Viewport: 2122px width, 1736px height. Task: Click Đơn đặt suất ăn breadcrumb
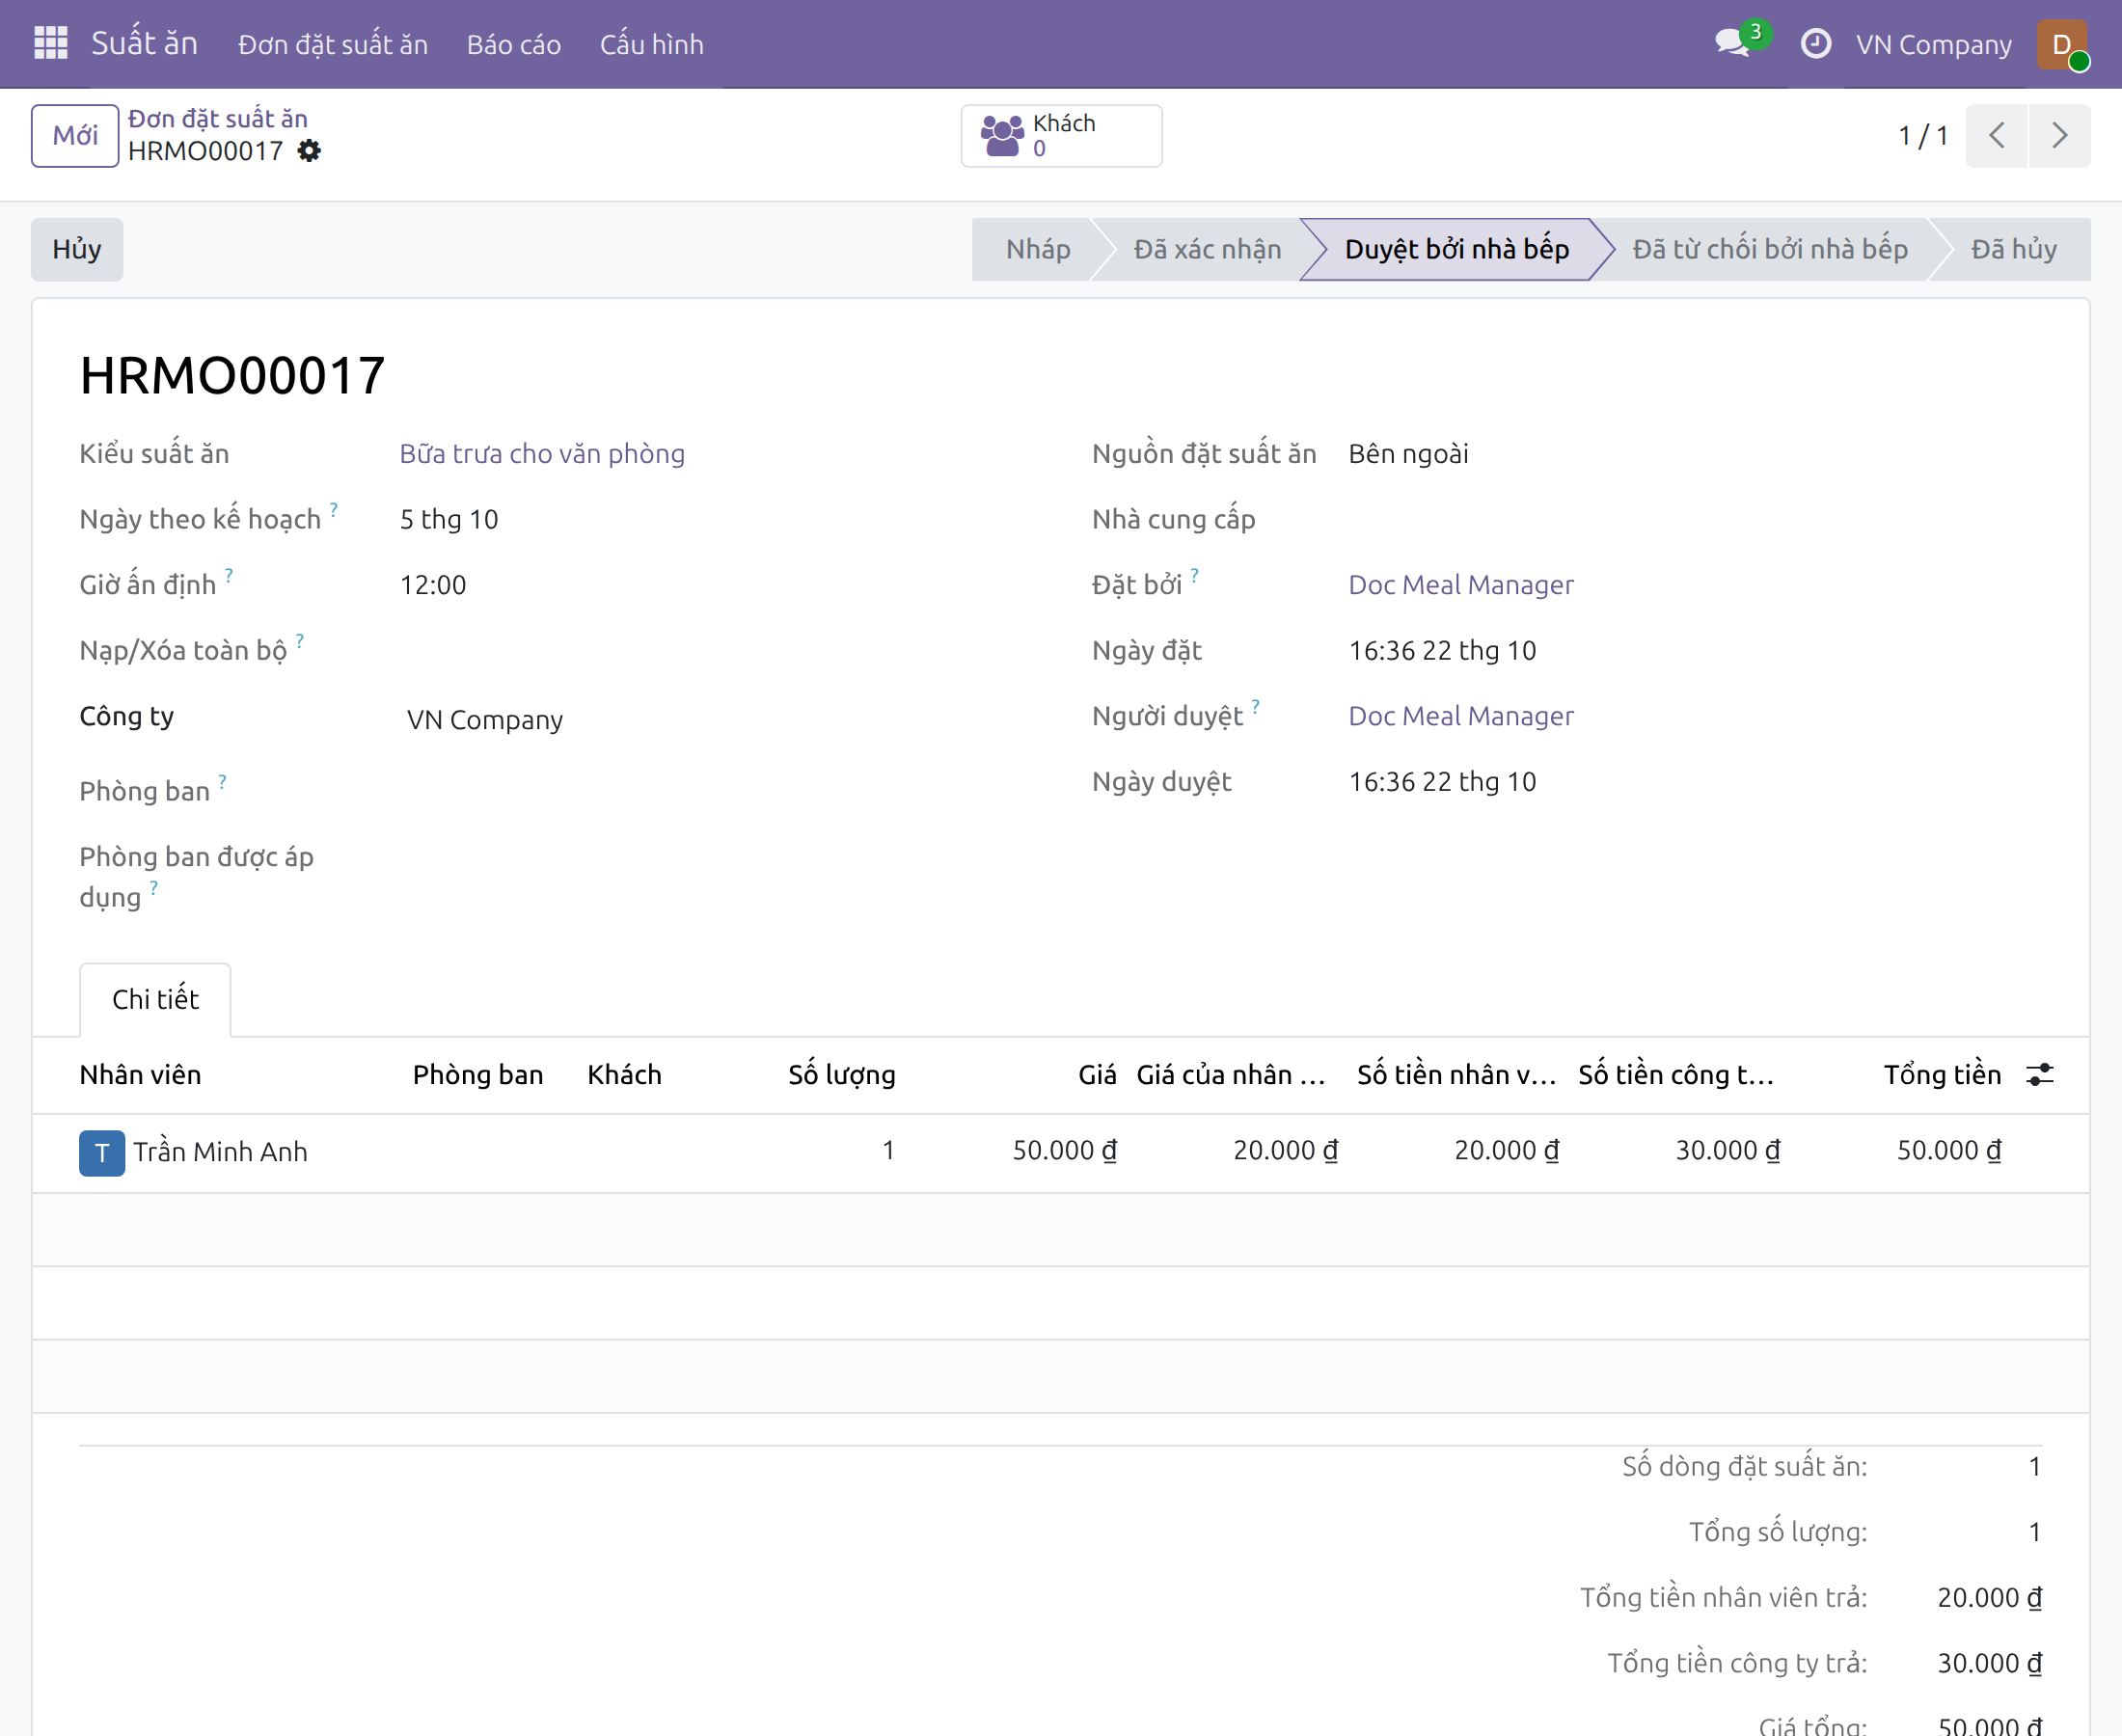218,118
